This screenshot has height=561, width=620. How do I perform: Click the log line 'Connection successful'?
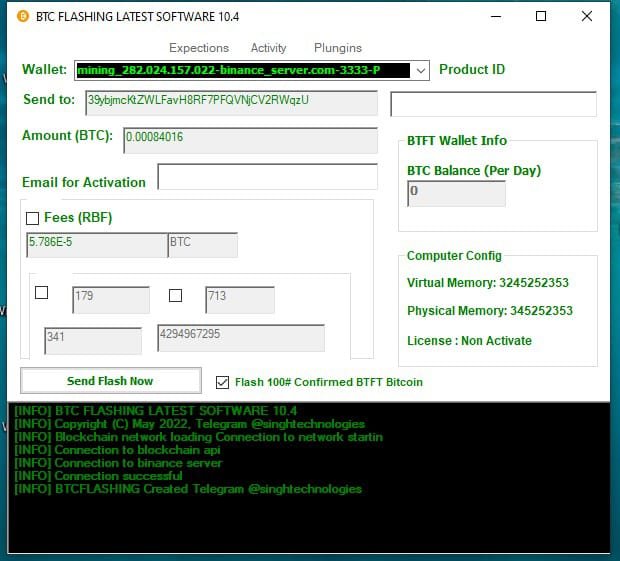[x=98, y=476]
